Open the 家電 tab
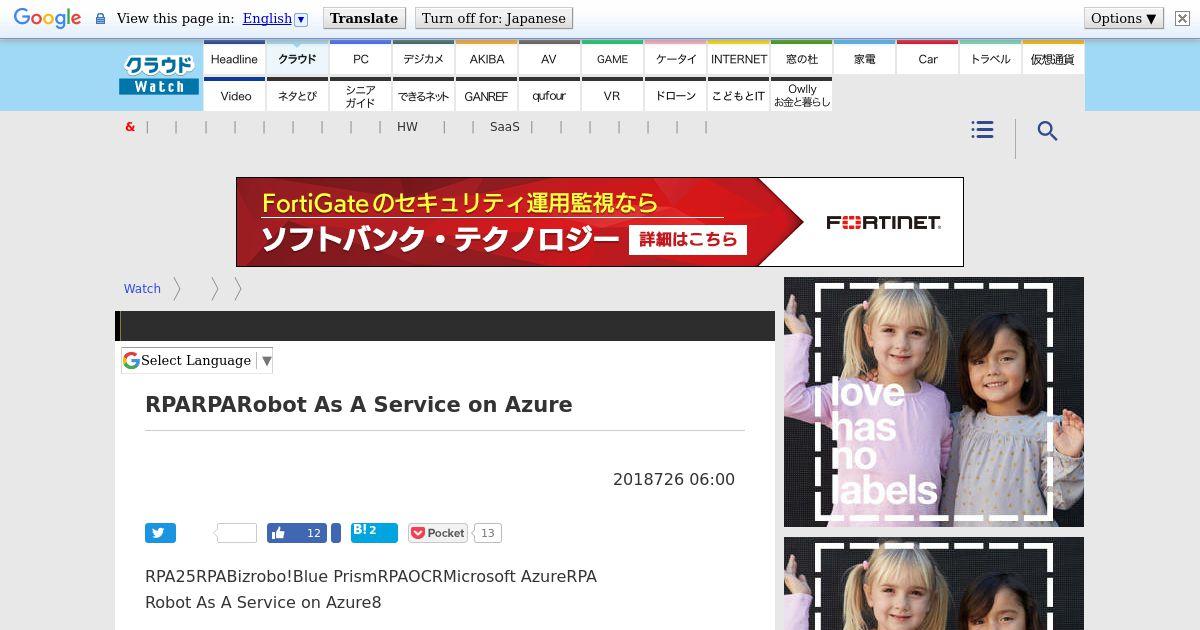Viewport: 1200px width, 630px height. click(x=864, y=59)
